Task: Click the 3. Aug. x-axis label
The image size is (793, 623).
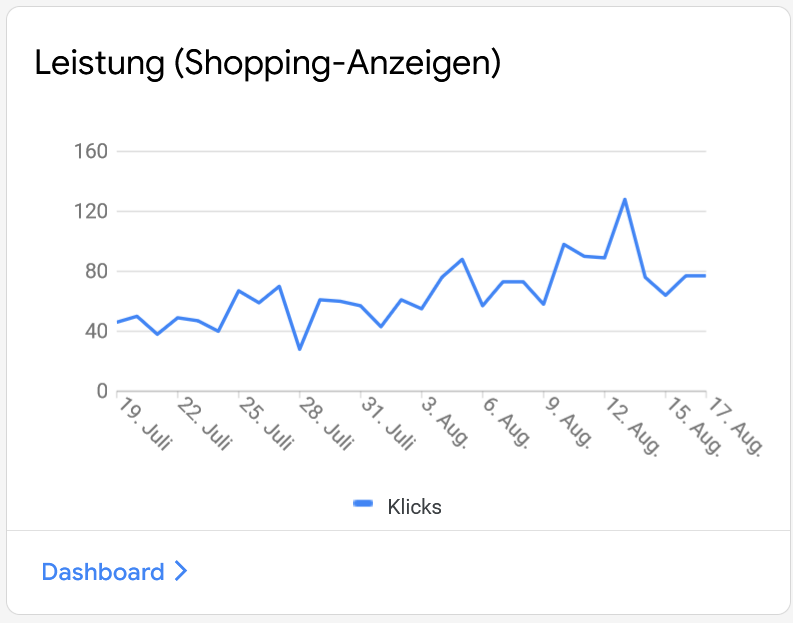Action: coord(446,422)
